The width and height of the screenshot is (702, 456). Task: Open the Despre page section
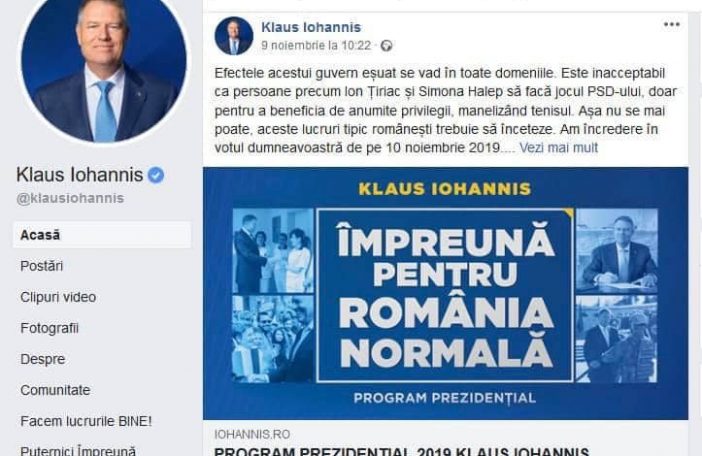pyautogui.click(x=43, y=359)
